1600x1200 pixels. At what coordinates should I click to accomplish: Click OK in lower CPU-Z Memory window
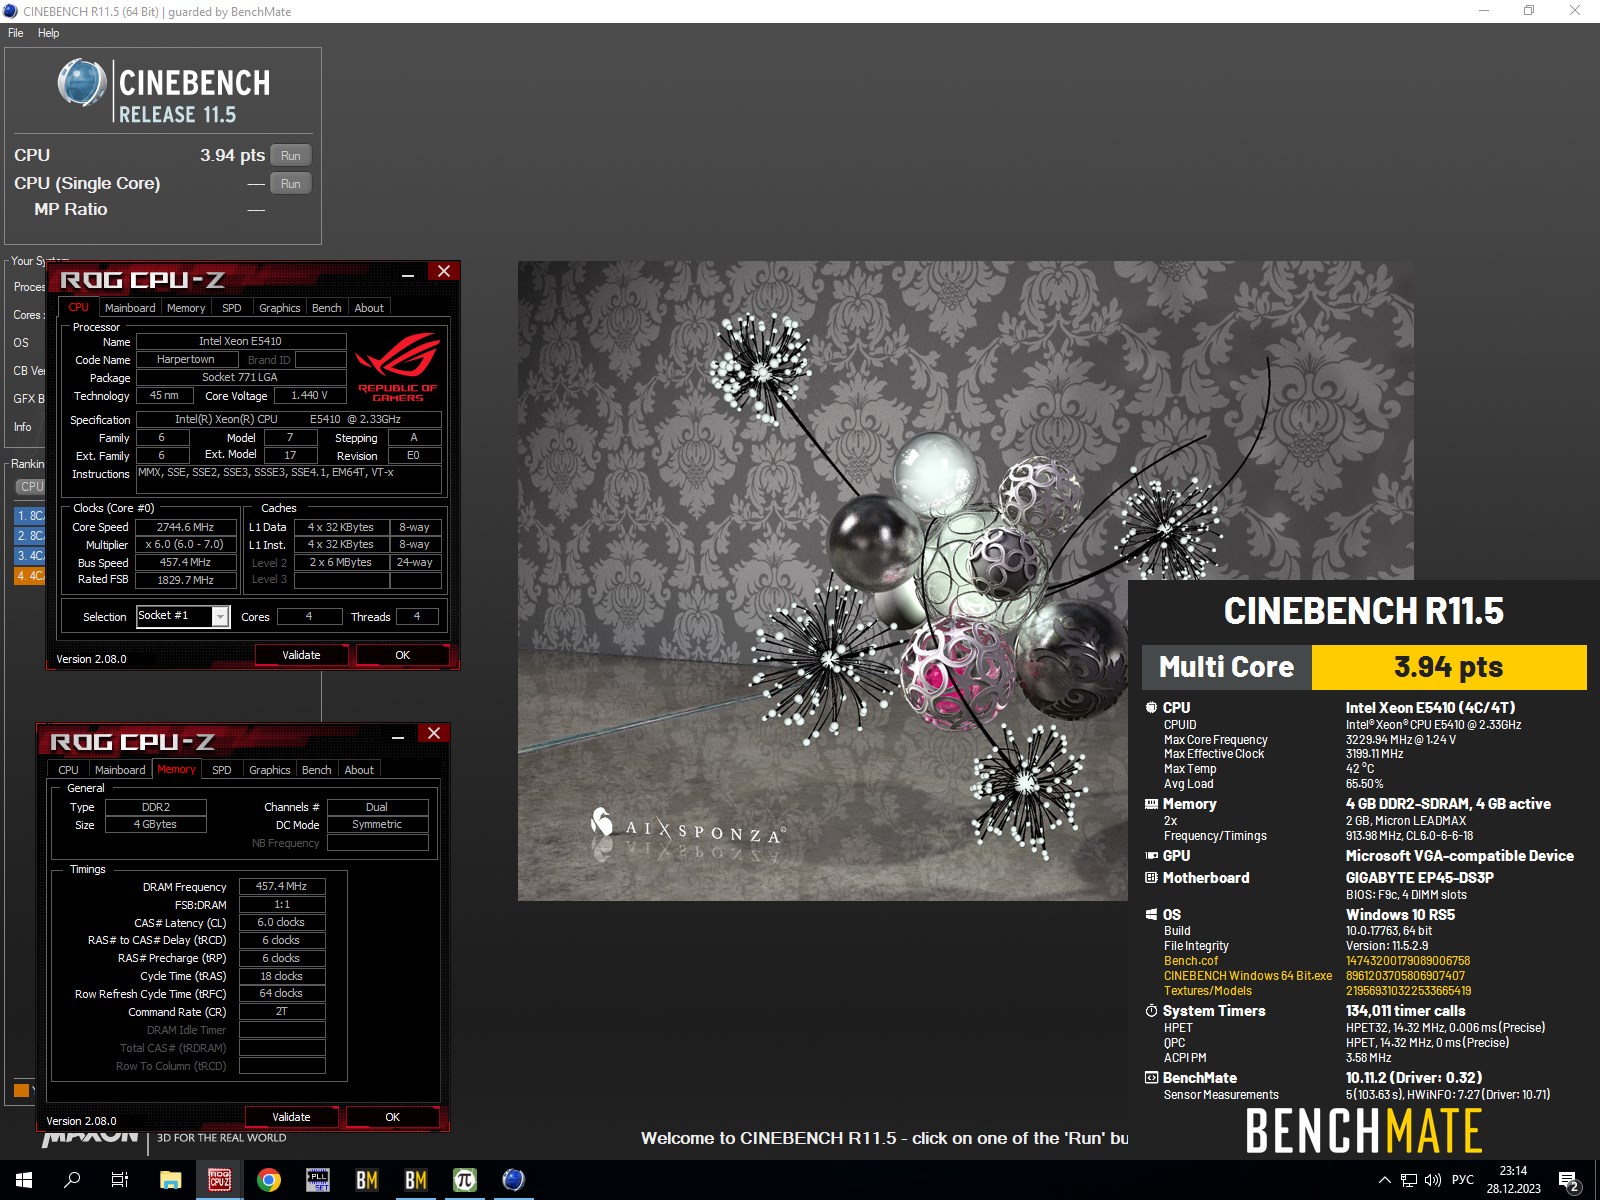[x=393, y=1117]
